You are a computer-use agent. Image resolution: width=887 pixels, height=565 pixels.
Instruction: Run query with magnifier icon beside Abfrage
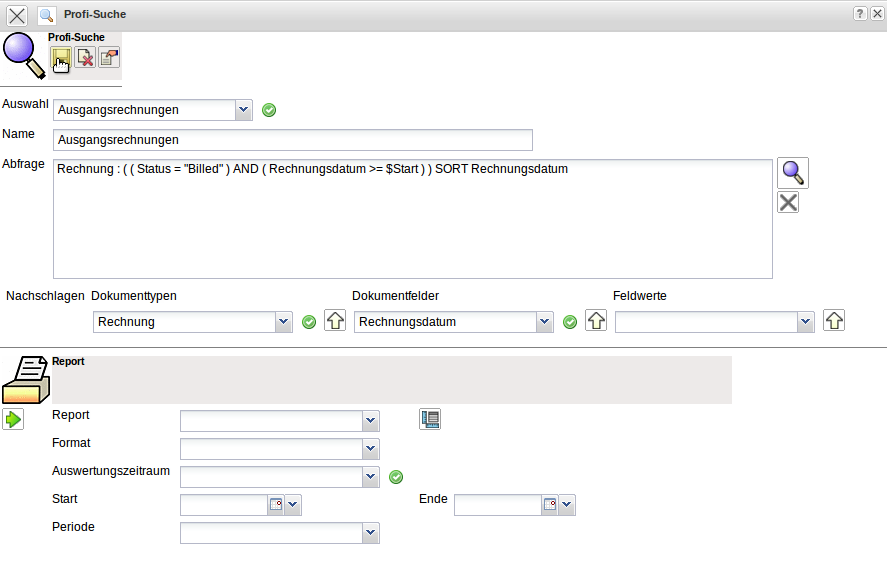pyautogui.click(x=793, y=172)
